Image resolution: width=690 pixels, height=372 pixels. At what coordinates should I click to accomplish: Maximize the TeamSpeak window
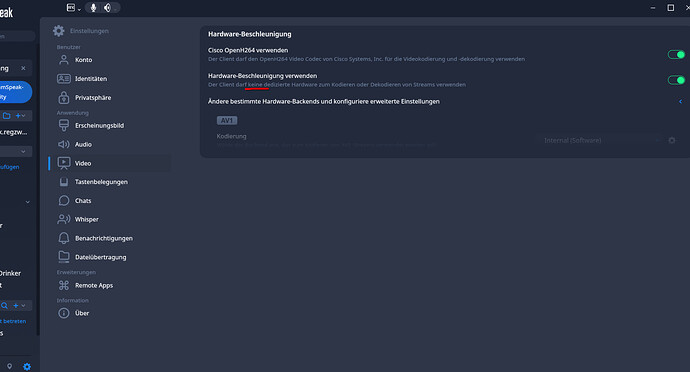(671, 7)
